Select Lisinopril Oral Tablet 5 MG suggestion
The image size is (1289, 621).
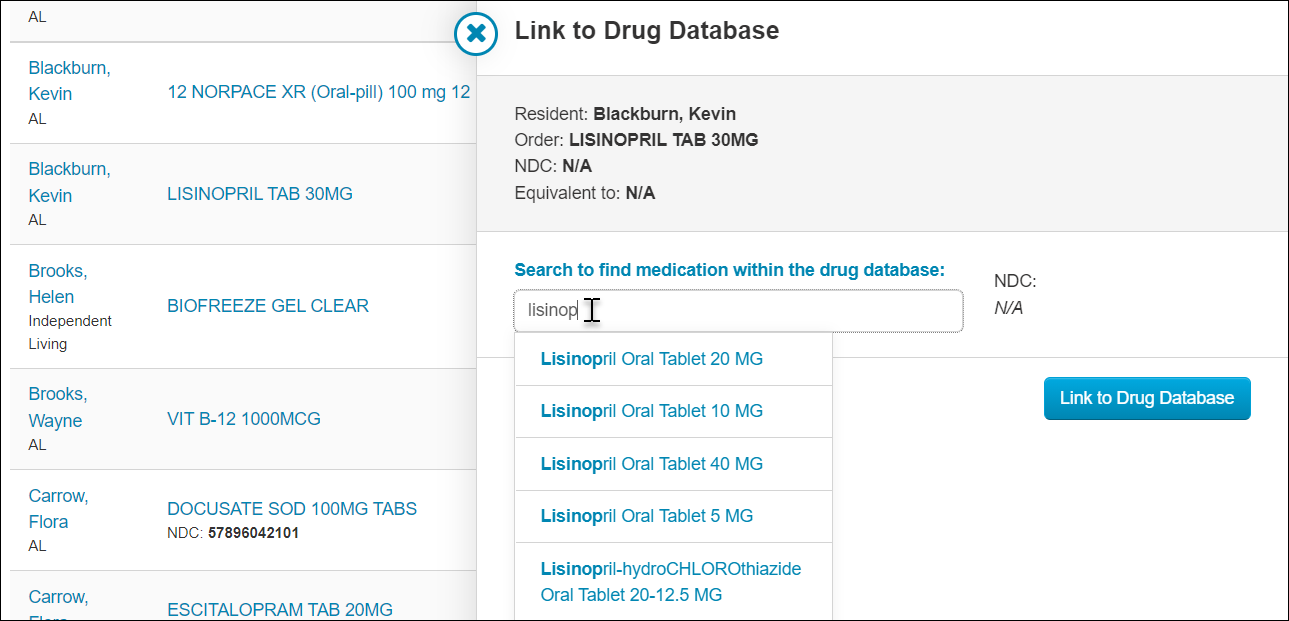(x=673, y=516)
